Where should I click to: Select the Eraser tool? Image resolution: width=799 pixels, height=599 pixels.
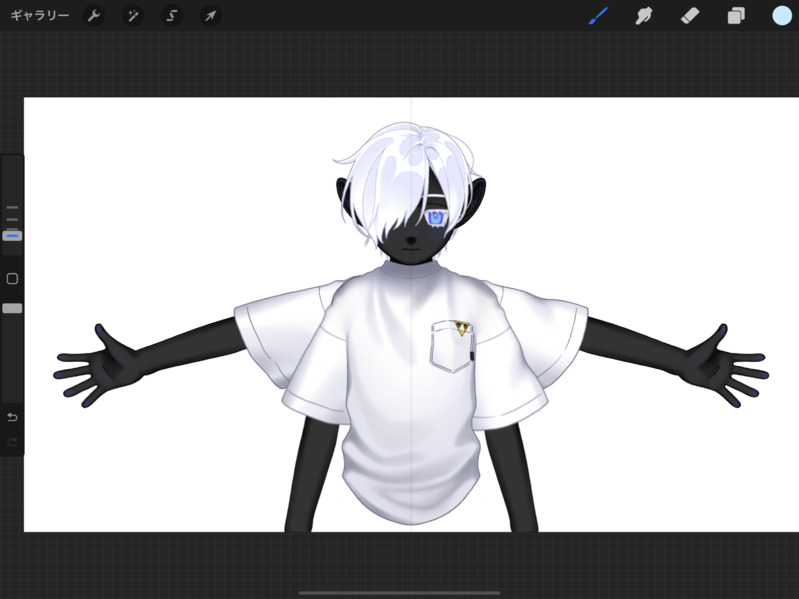[690, 16]
